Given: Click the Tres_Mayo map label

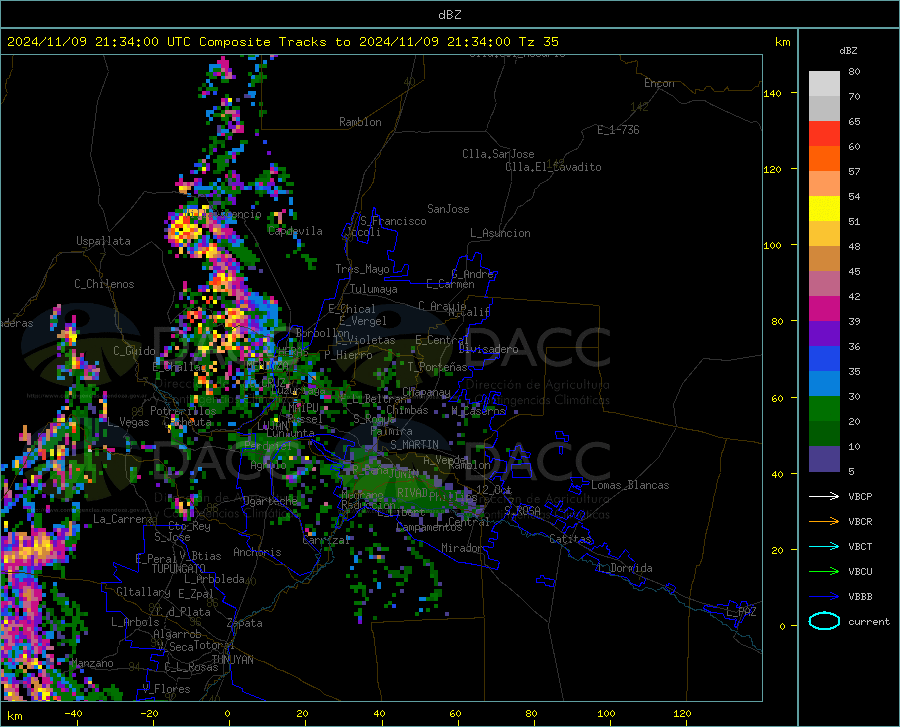Looking at the screenshot, I should point(362,269).
